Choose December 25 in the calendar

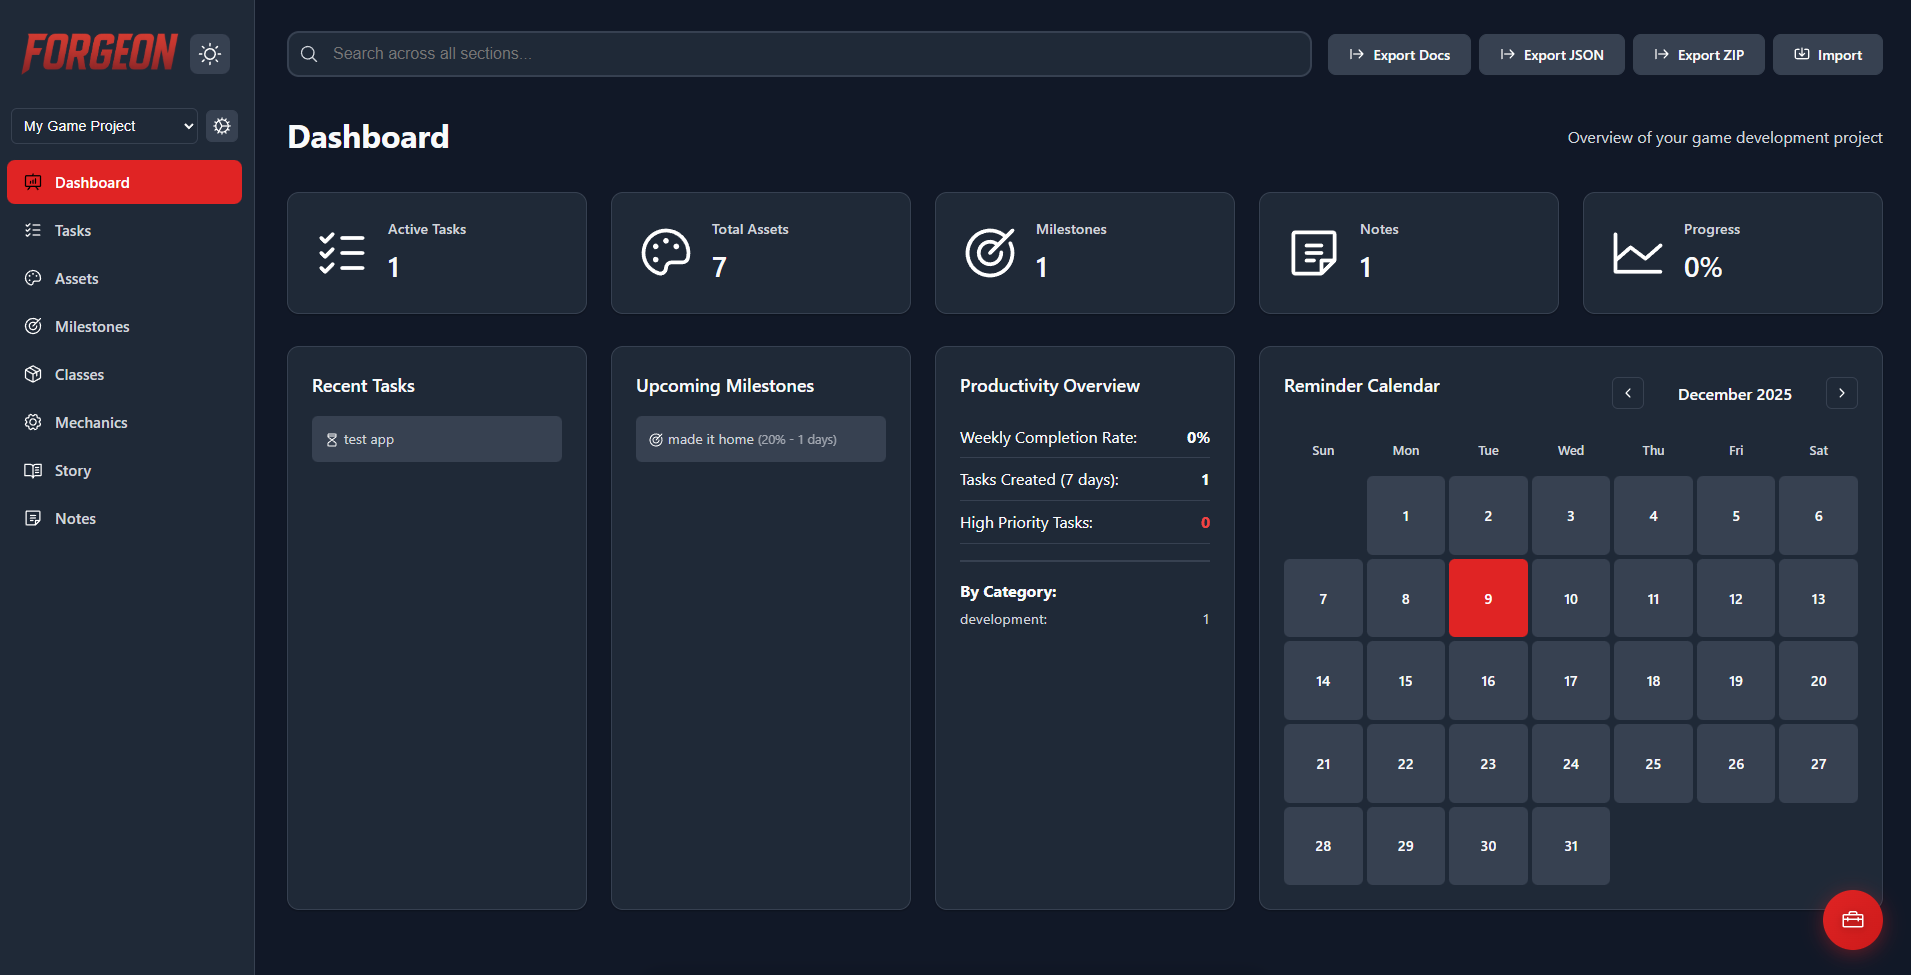pyautogui.click(x=1653, y=763)
